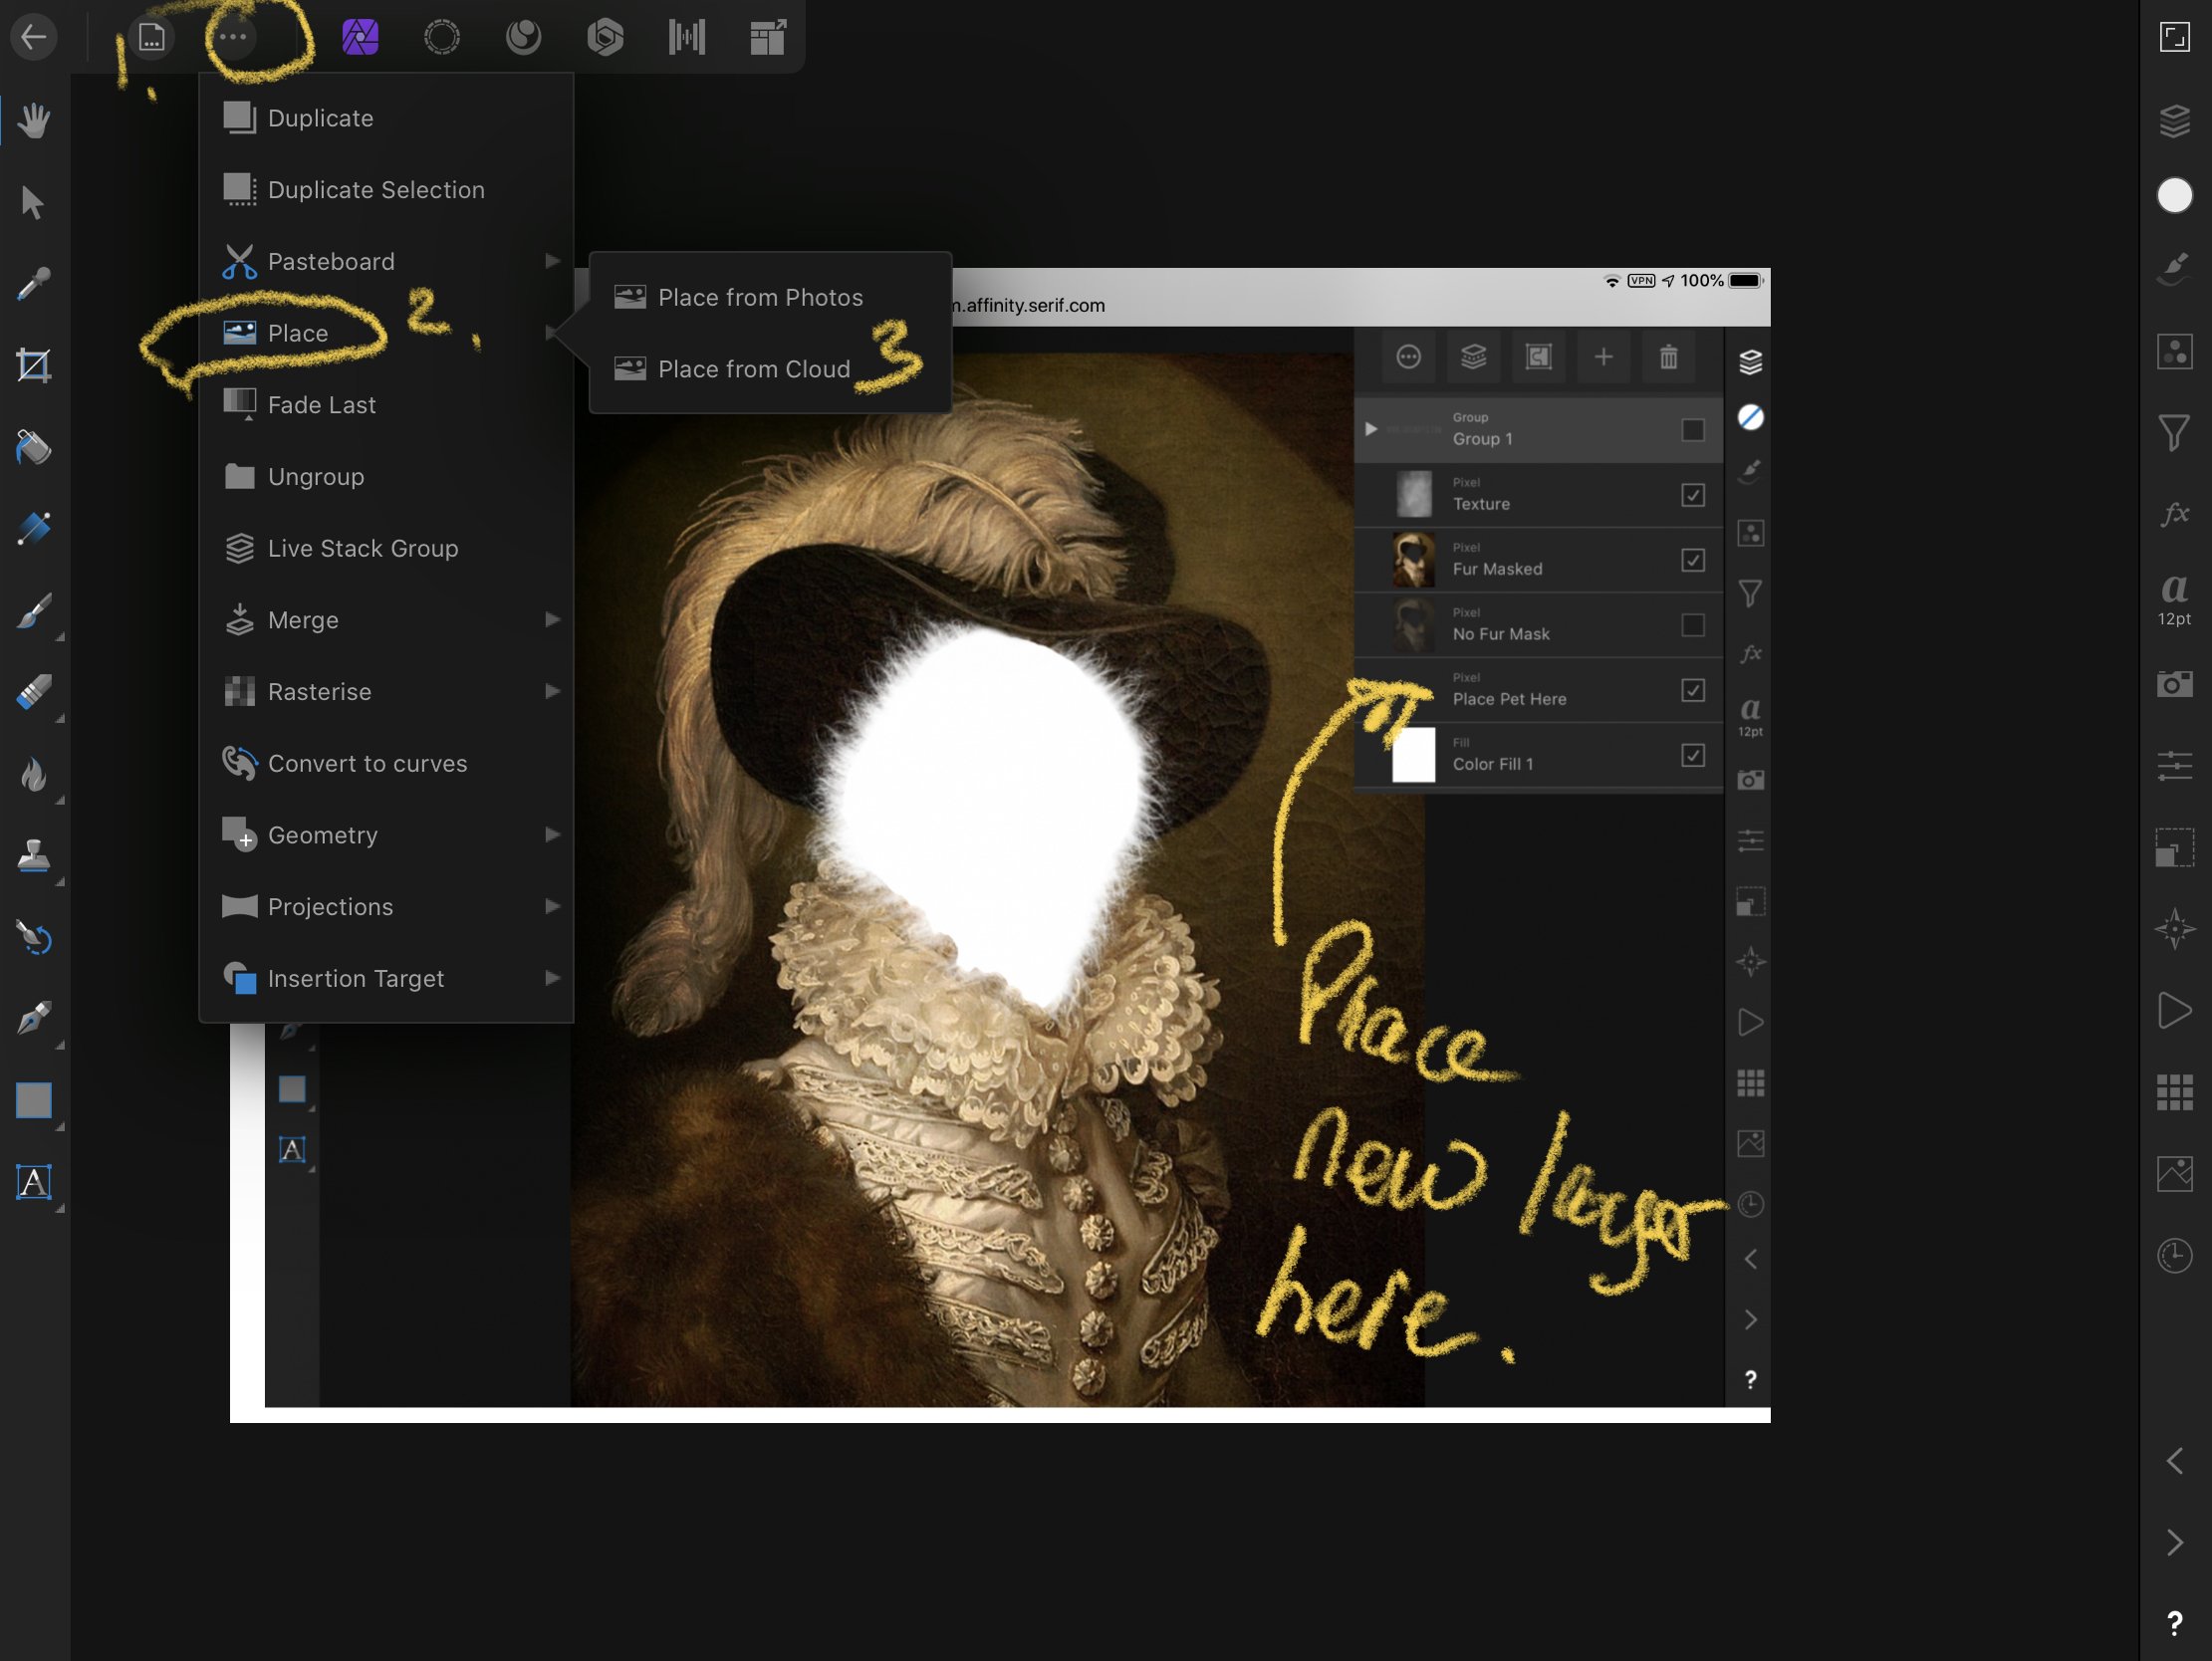Expand the Merge submenu arrow
This screenshot has width=2212, height=1661.
pos(552,620)
